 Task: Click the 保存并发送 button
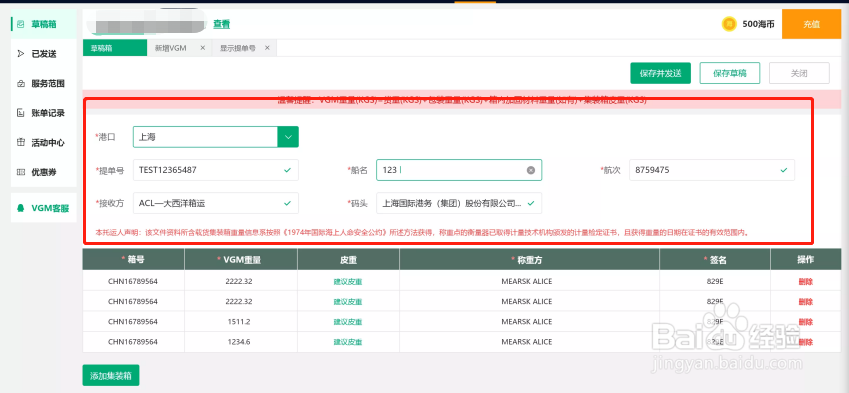tap(660, 73)
